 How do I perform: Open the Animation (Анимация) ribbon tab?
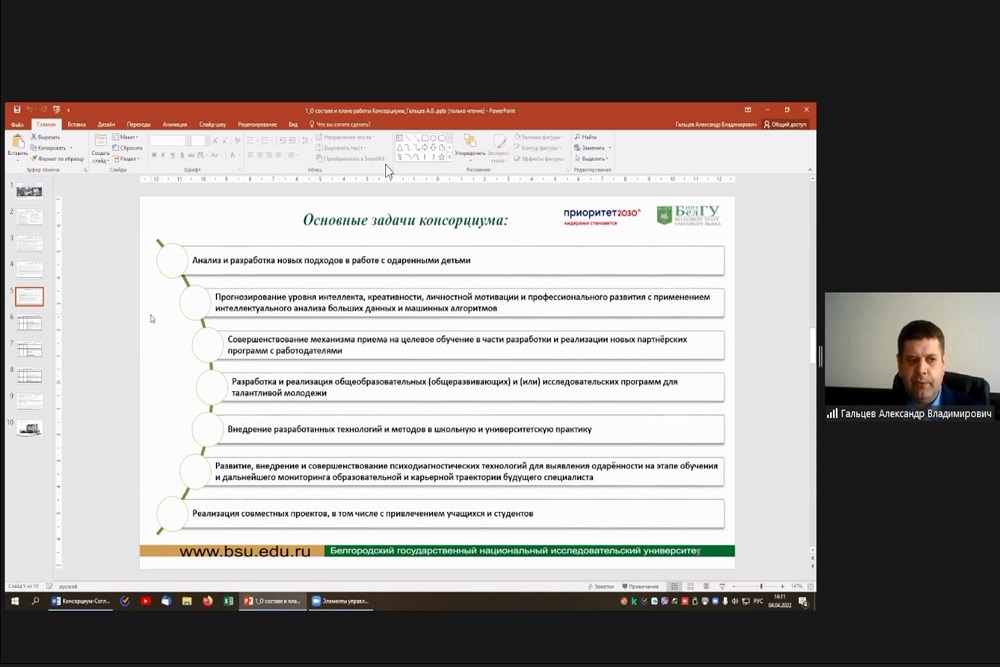point(174,124)
